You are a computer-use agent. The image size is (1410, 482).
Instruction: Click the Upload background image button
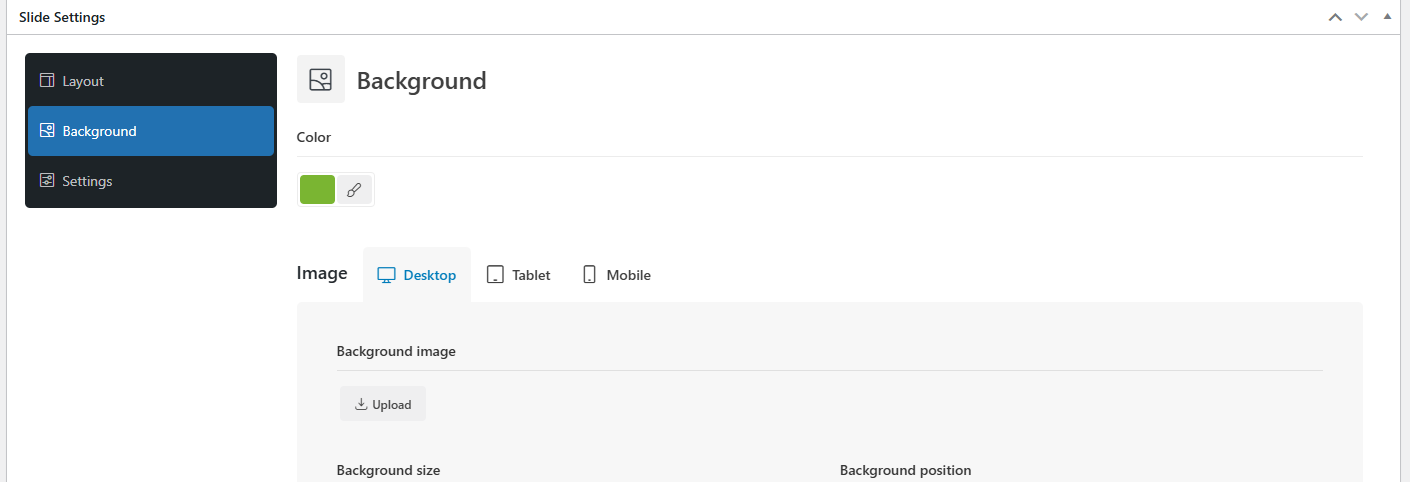pos(383,404)
